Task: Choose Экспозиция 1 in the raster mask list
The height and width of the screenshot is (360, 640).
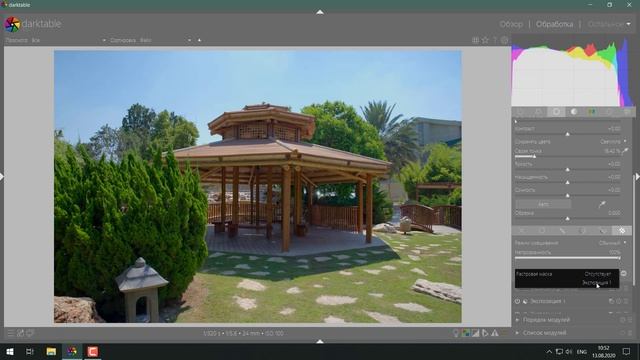Action: pos(596,282)
